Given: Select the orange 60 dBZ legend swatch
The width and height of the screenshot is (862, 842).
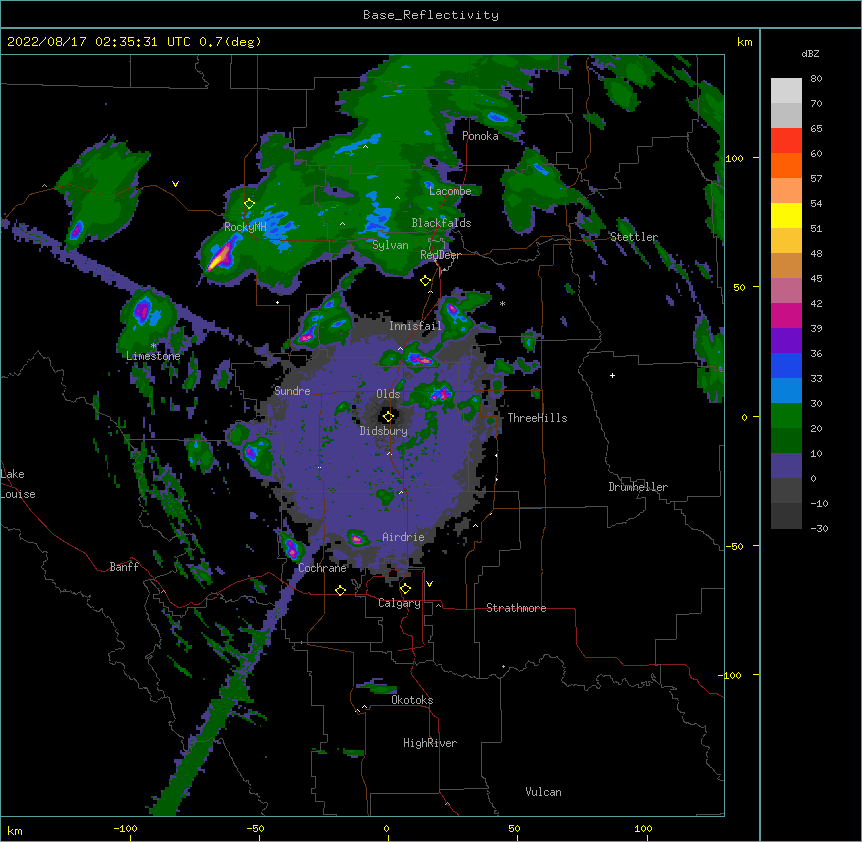Looking at the screenshot, I should (x=786, y=165).
